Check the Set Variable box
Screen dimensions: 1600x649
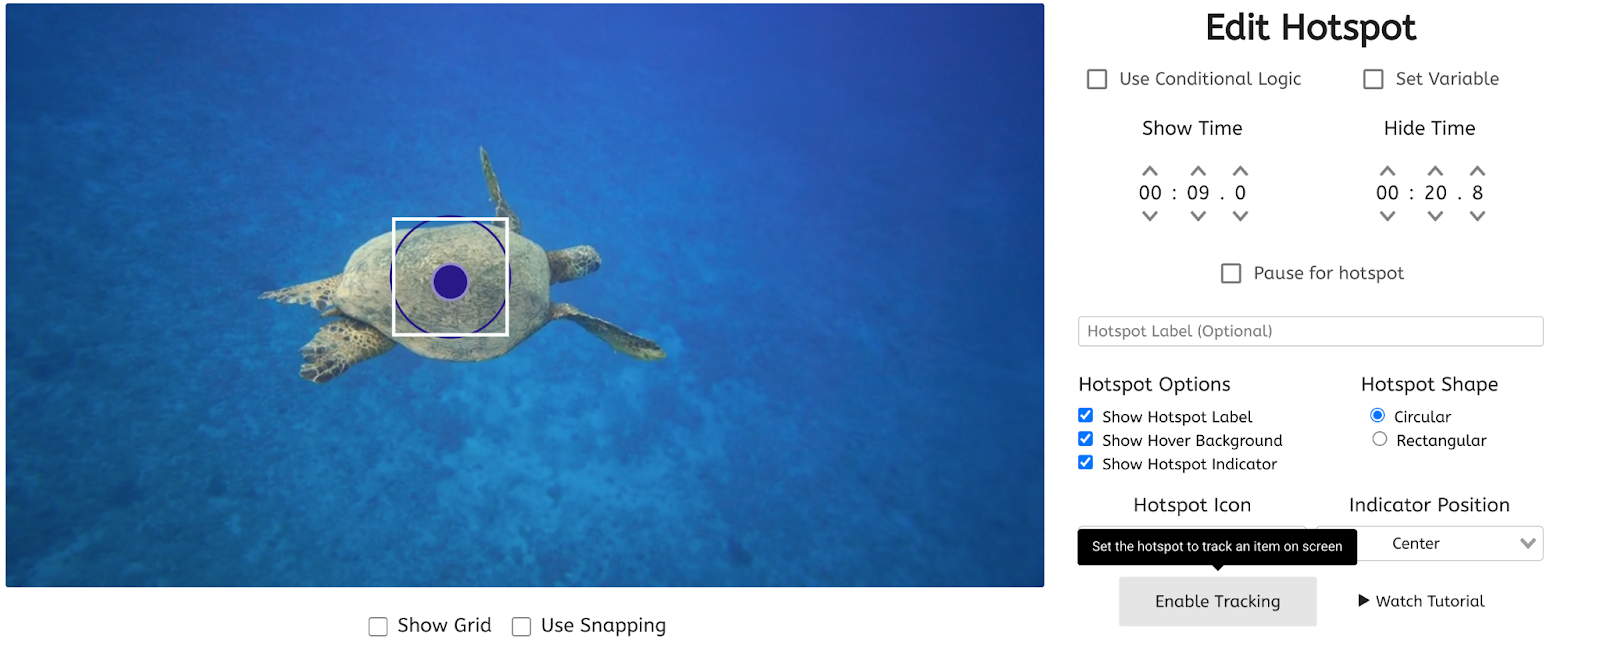tap(1373, 79)
